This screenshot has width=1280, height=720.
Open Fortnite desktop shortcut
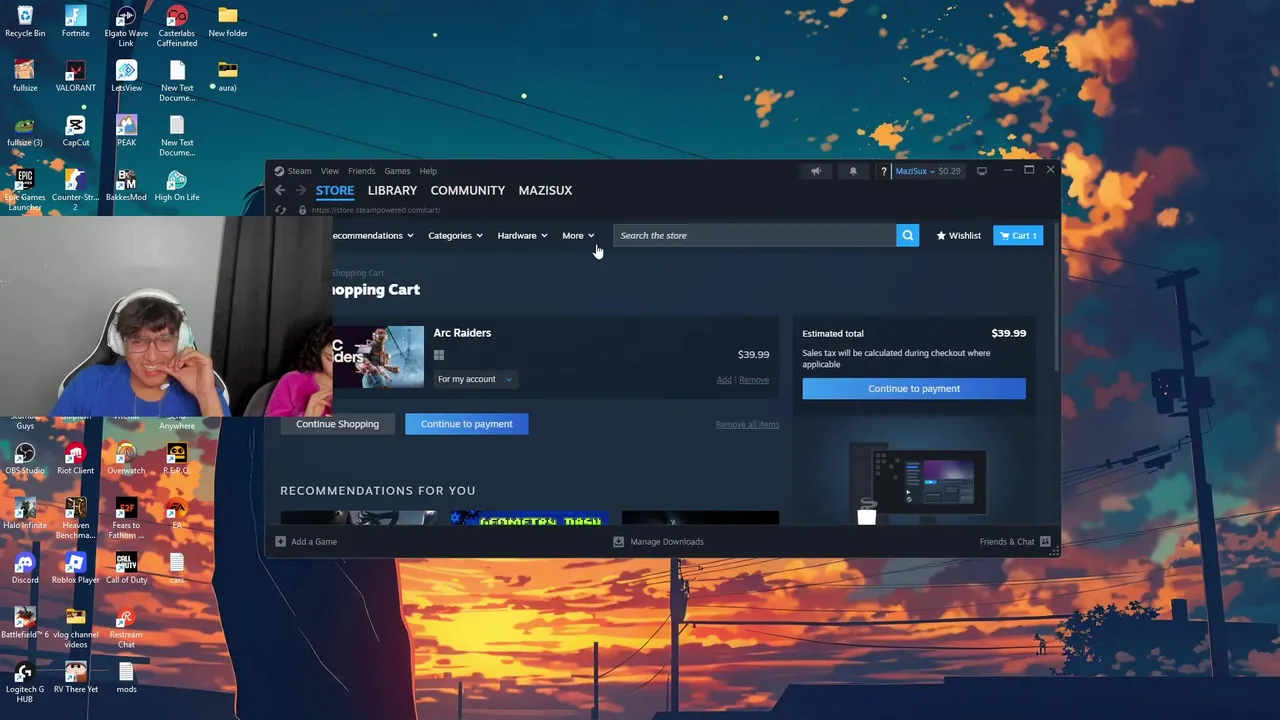coord(75,22)
